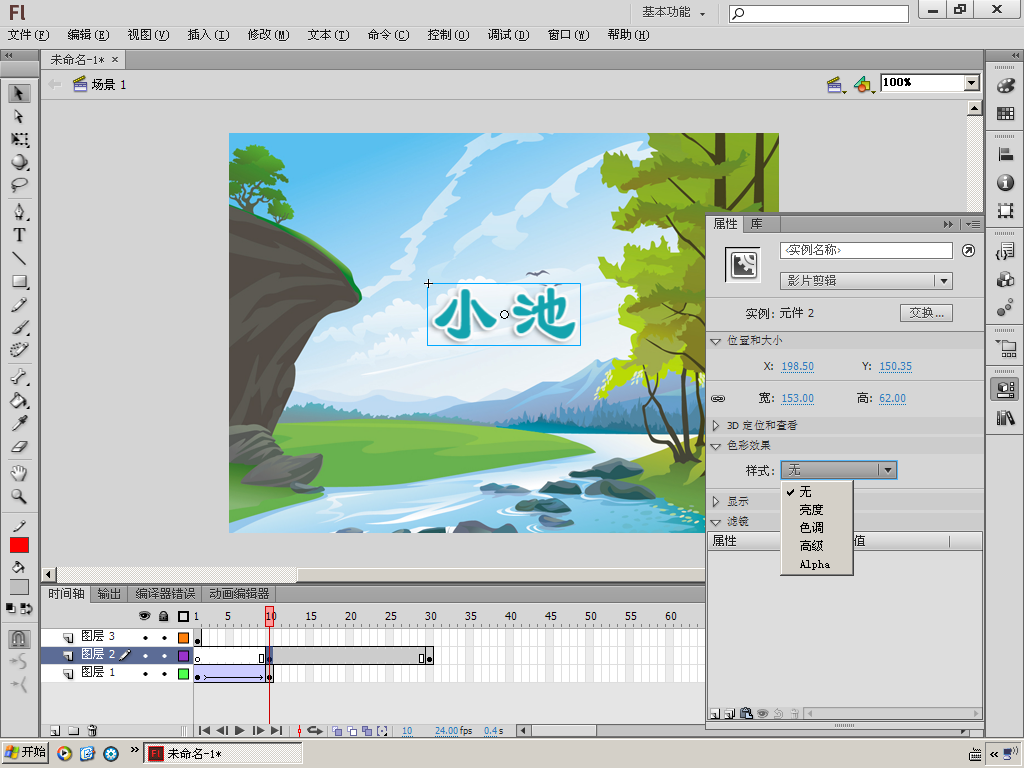Select the Deco tool
1024x768 pixels.
pos(19,350)
